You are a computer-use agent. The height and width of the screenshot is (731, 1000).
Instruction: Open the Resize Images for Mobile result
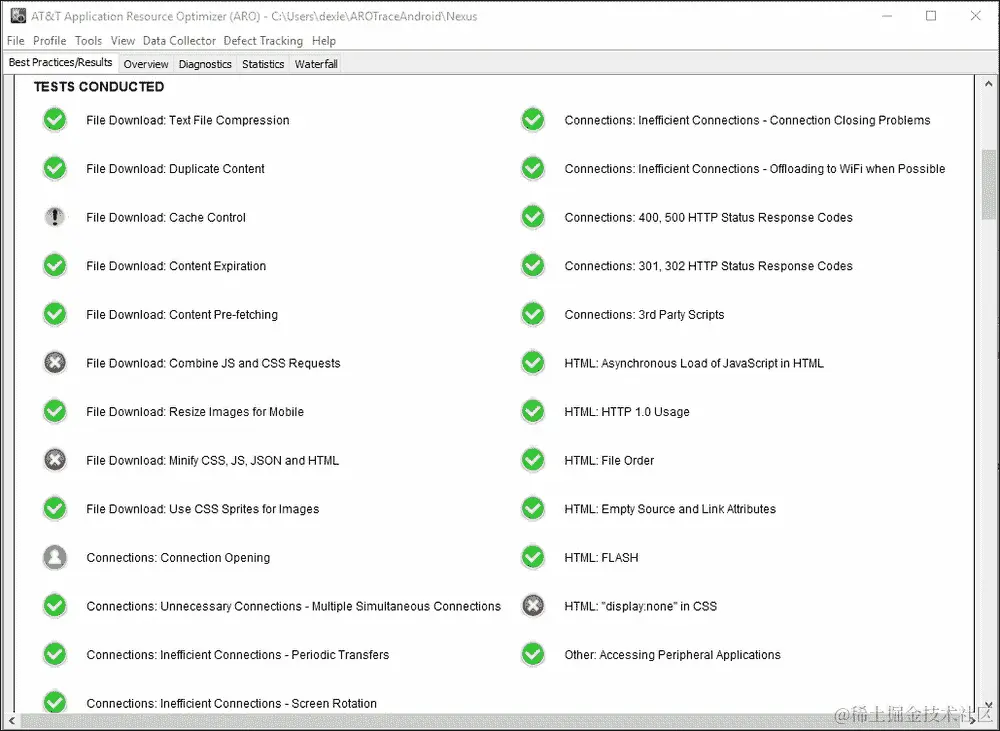tap(195, 411)
